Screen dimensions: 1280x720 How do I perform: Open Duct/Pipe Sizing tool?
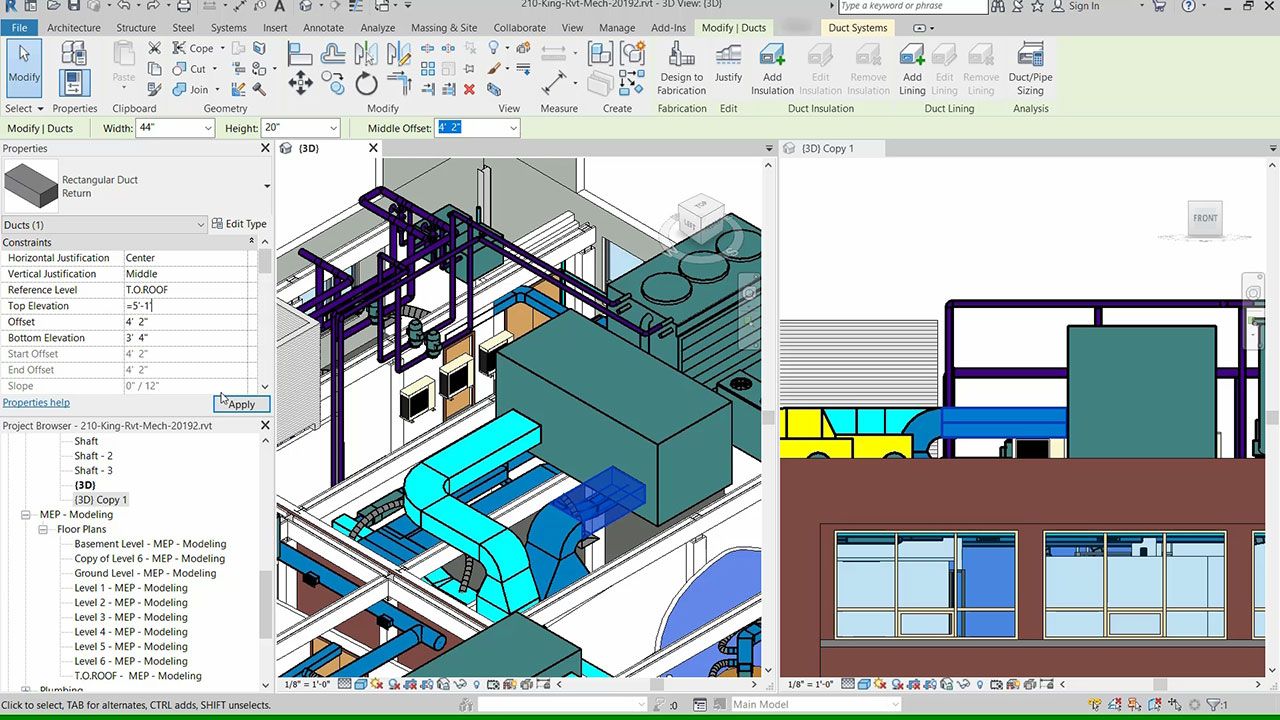pyautogui.click(x=1030, y=68)
